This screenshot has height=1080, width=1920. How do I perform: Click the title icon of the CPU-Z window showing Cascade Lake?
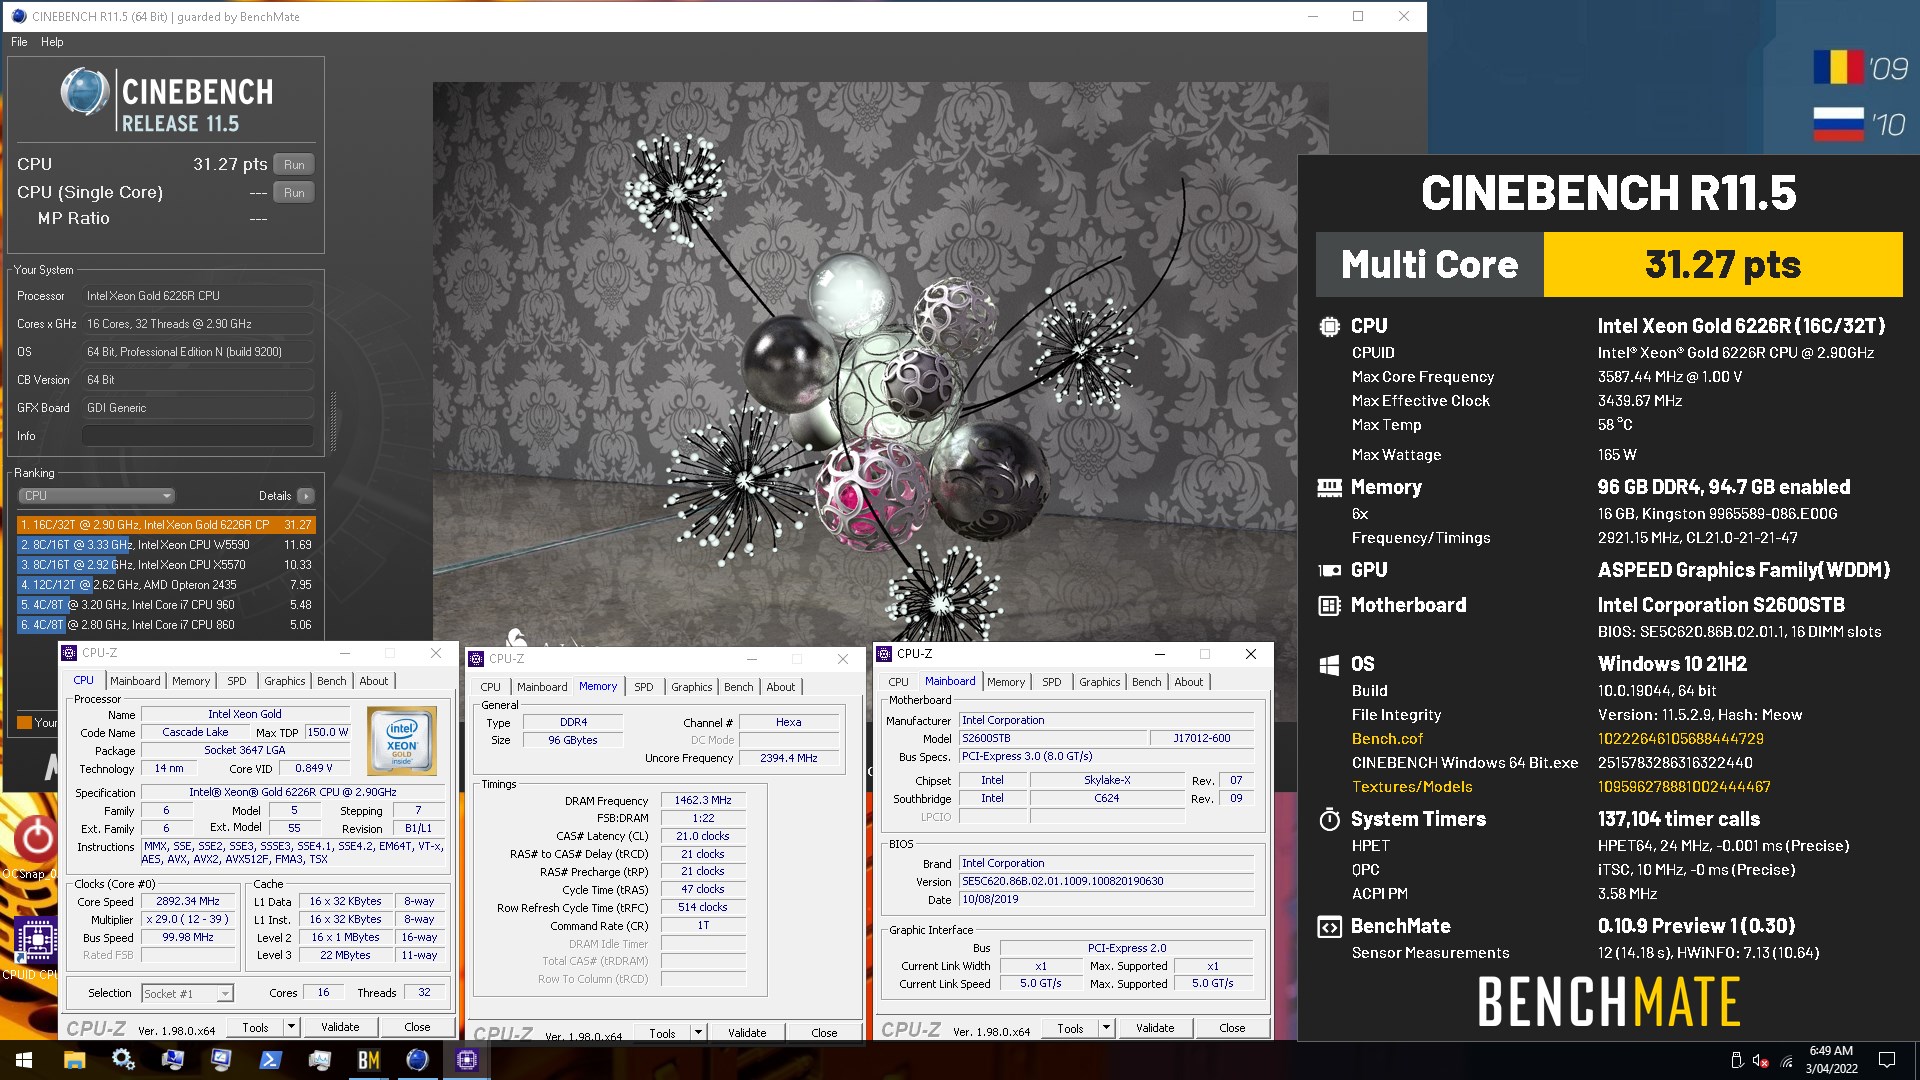(x=69, y=653)
